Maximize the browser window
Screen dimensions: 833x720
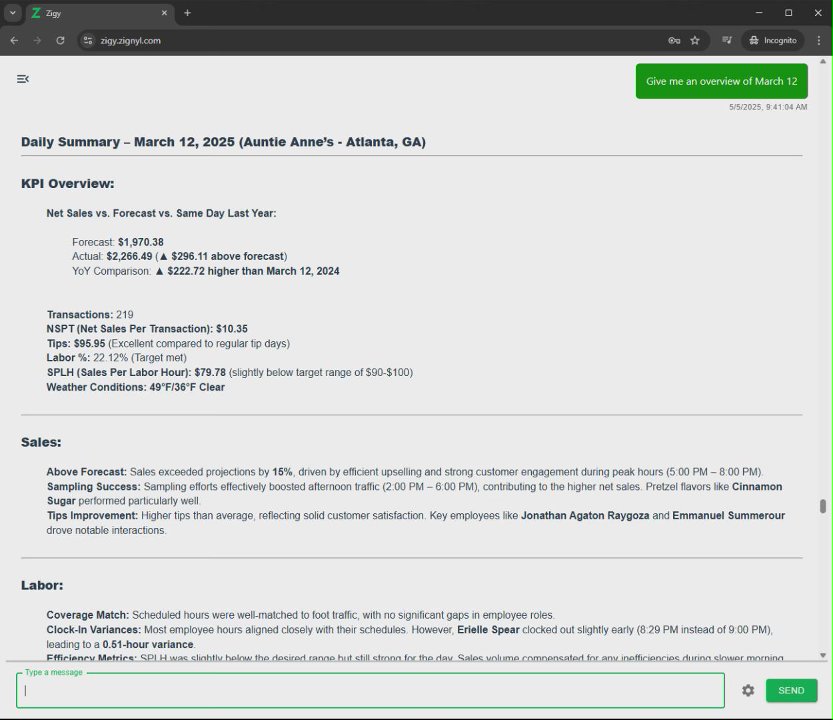point(788,13)
